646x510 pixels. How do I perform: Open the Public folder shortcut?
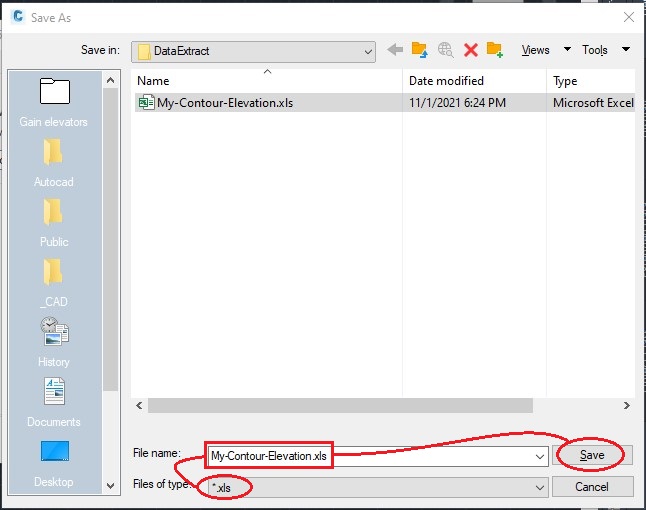54,223
